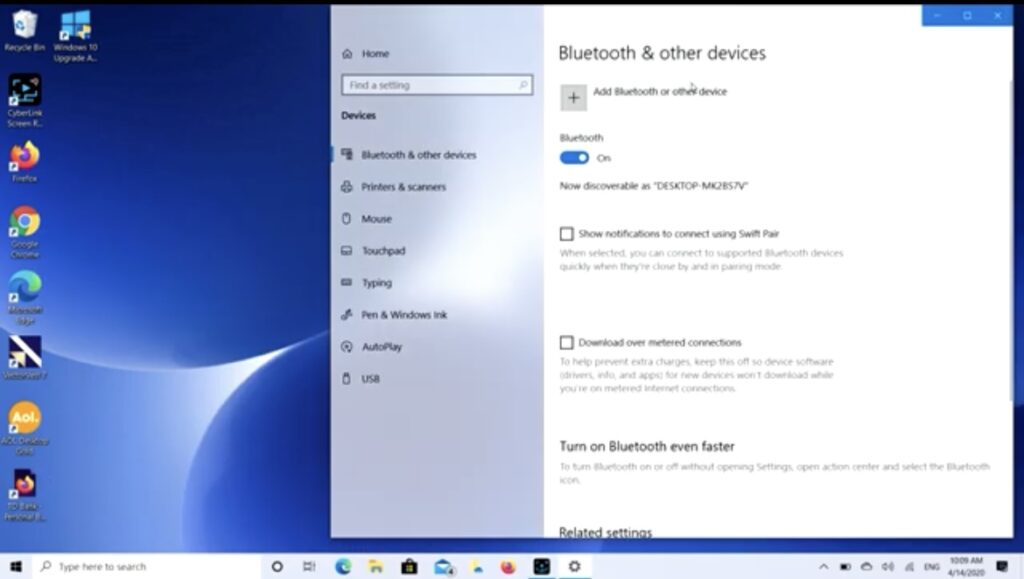This screenshot has width=1024, height=579.
Task: Select Typing settings
Action: (x=376, y=283)
